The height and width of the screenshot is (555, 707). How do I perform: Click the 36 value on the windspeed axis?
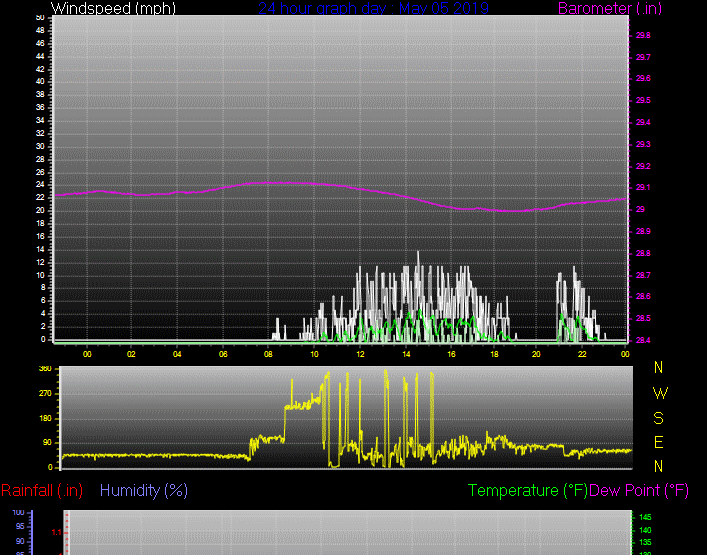coord(40,107)
